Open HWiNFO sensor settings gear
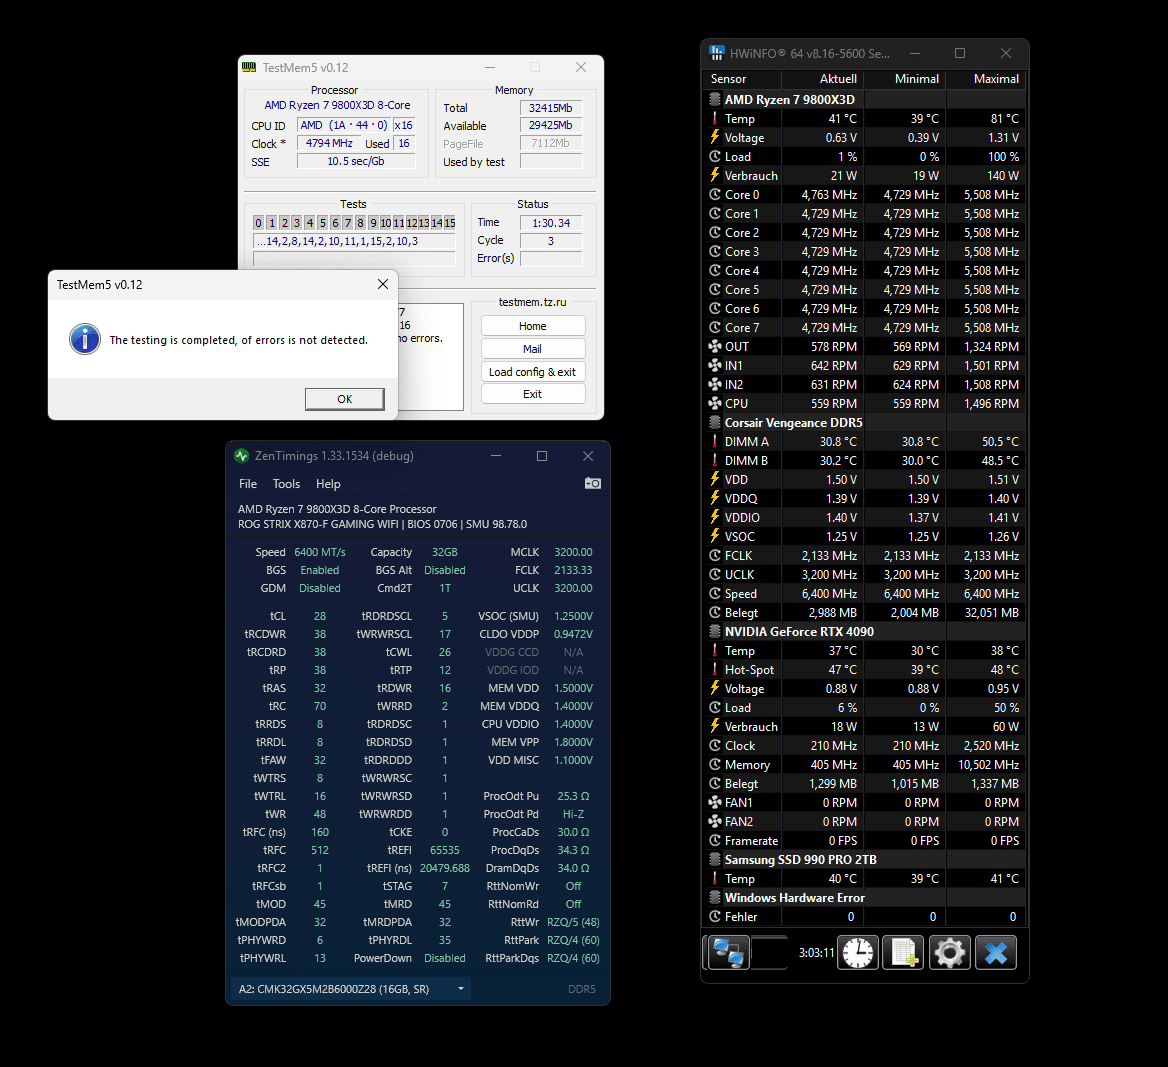 click(x=950, y=952)
